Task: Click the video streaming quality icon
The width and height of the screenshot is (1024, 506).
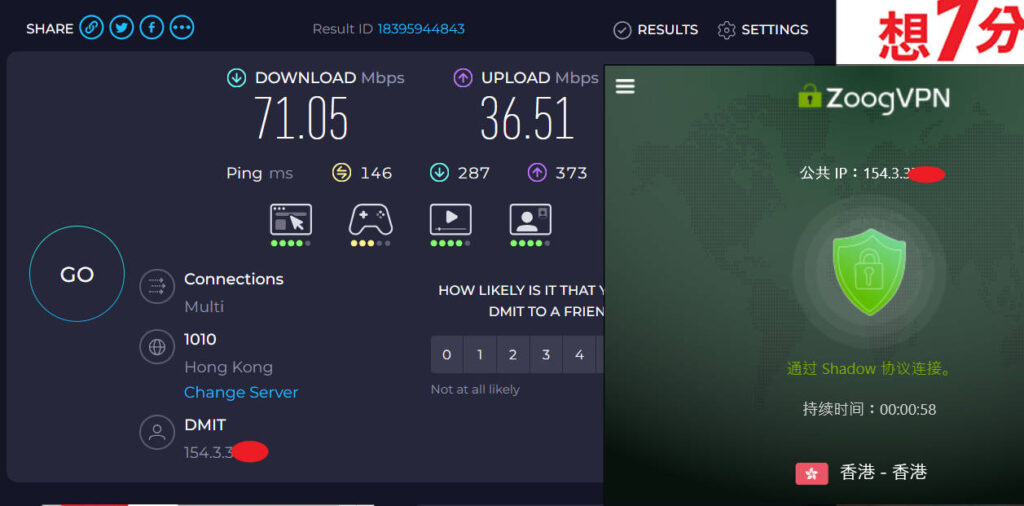Action: (450, 219)
